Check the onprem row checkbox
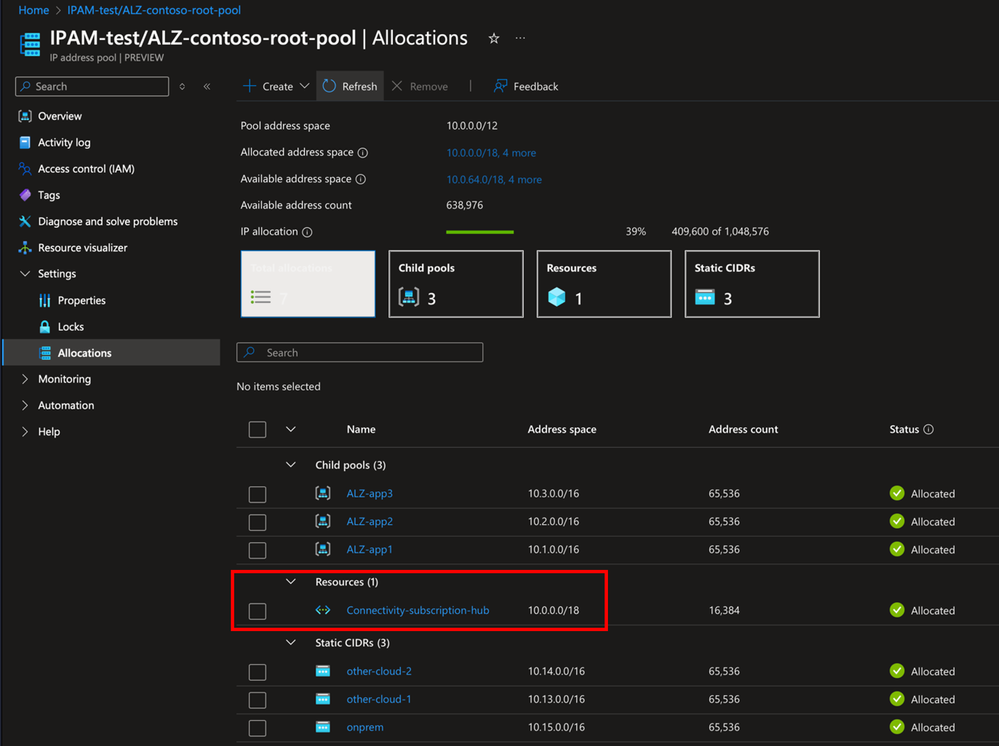The width and height of the screenshot is (999, 746). 257,728
